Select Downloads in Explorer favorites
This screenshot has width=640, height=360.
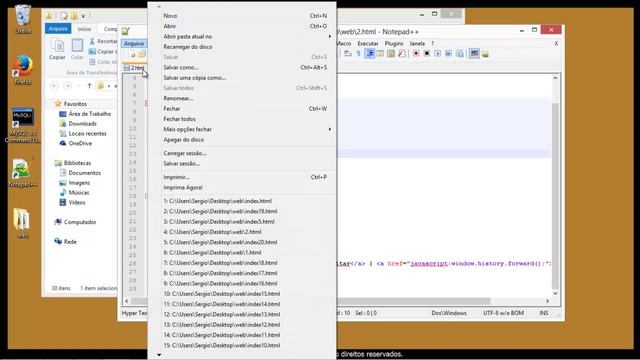(82, 124)
